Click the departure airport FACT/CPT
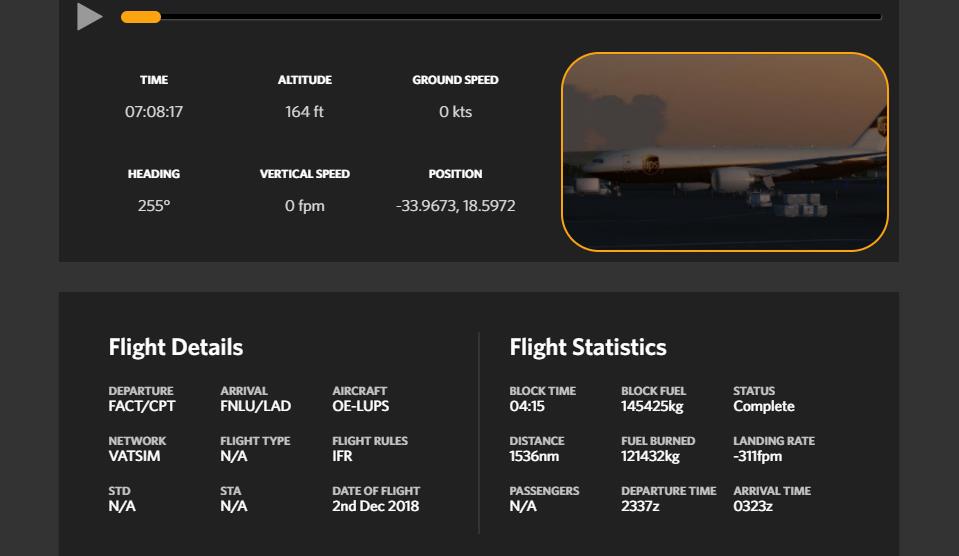The height and width of the screenshot is (556, 959). (x=142, y=406)
